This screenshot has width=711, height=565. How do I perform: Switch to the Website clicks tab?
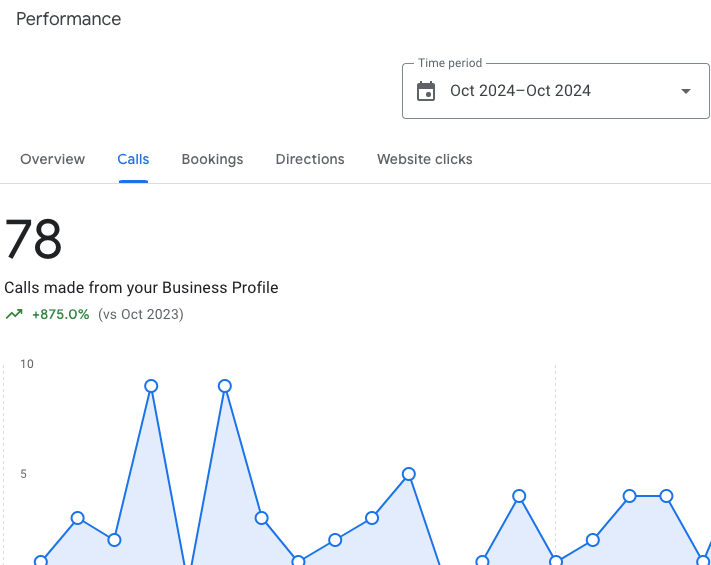(x=424, y=159)
